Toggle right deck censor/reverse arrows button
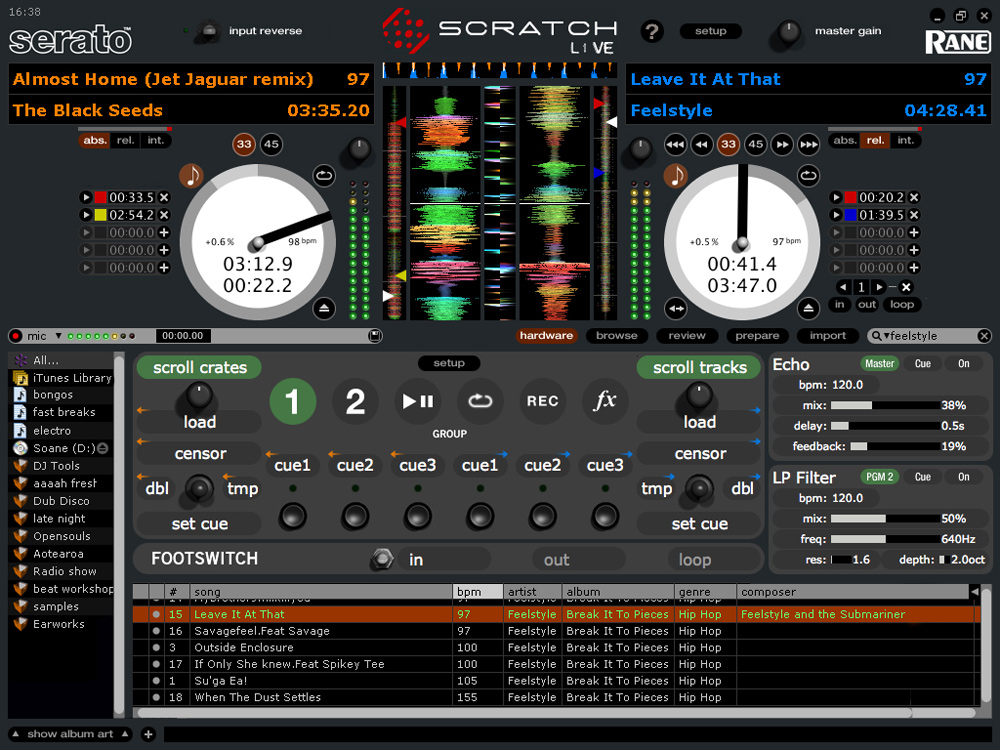Viewport: 1000px width, 750px height. [675, 309]
